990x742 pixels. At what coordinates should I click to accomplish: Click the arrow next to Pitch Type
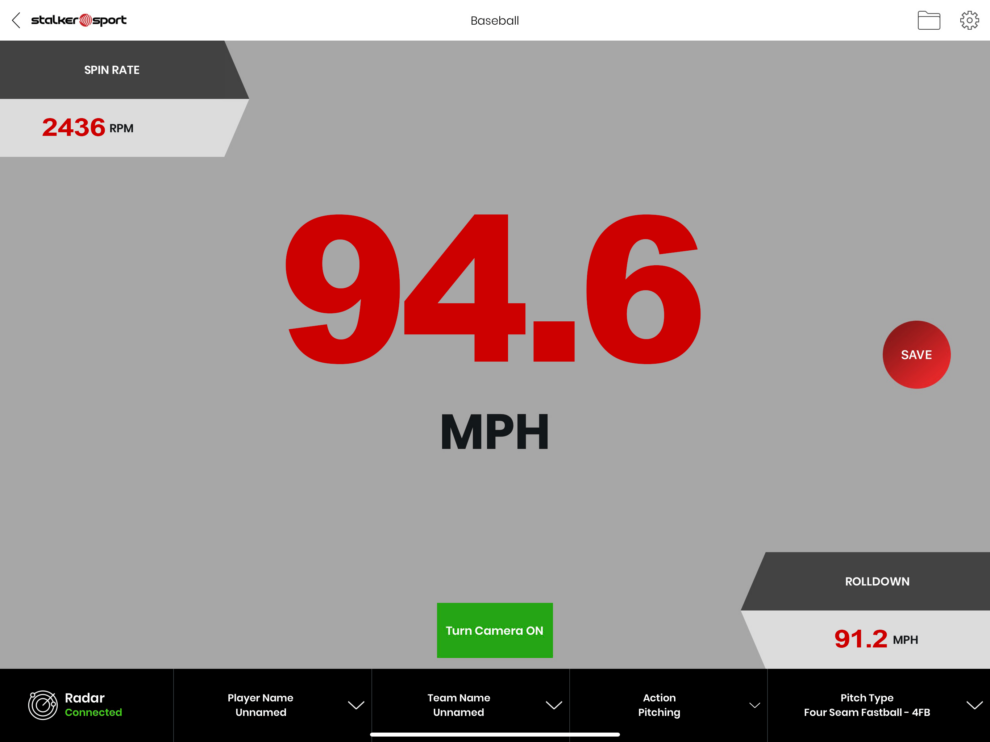point(974,705)
